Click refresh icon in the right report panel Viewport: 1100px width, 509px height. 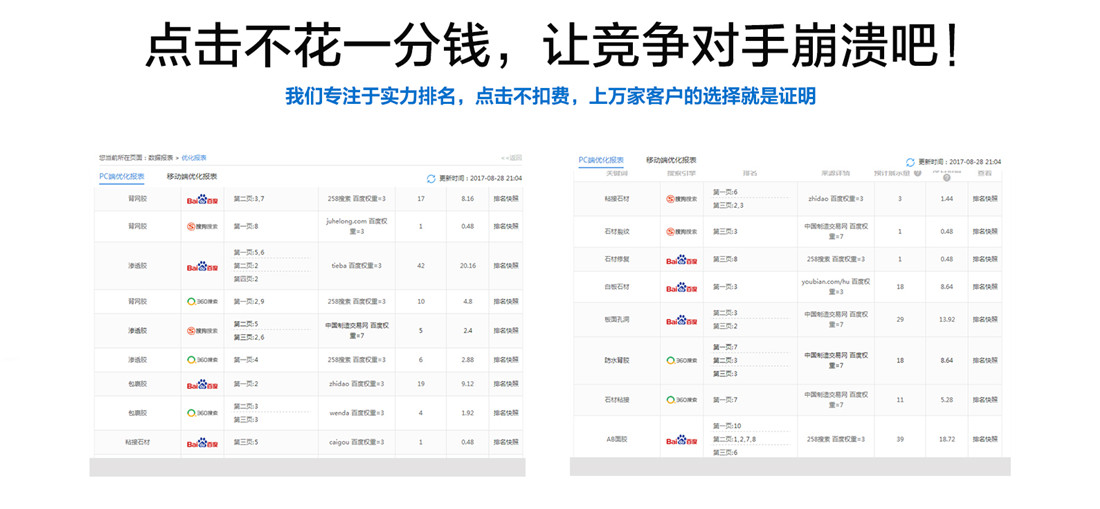(x=910, y=162)
